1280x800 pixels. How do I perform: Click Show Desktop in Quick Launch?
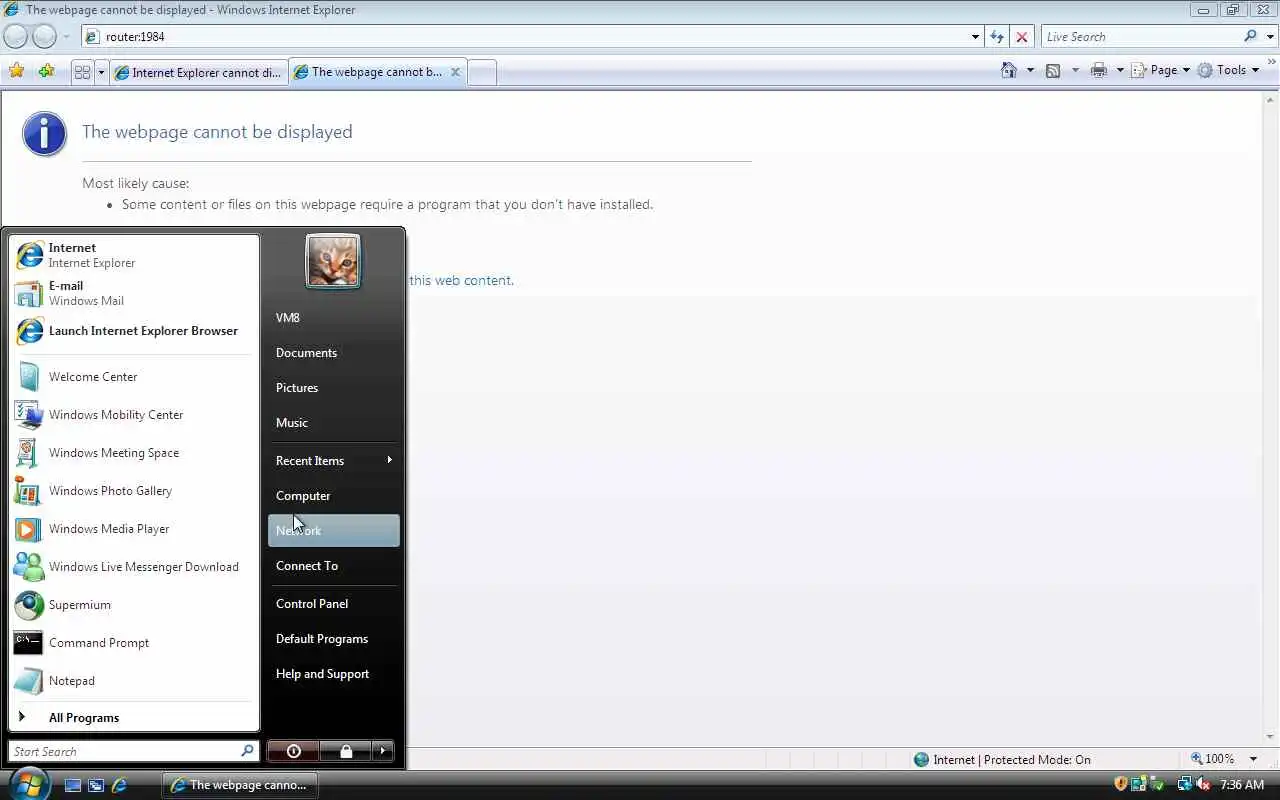pyautogui.click(x=72, y=786)
